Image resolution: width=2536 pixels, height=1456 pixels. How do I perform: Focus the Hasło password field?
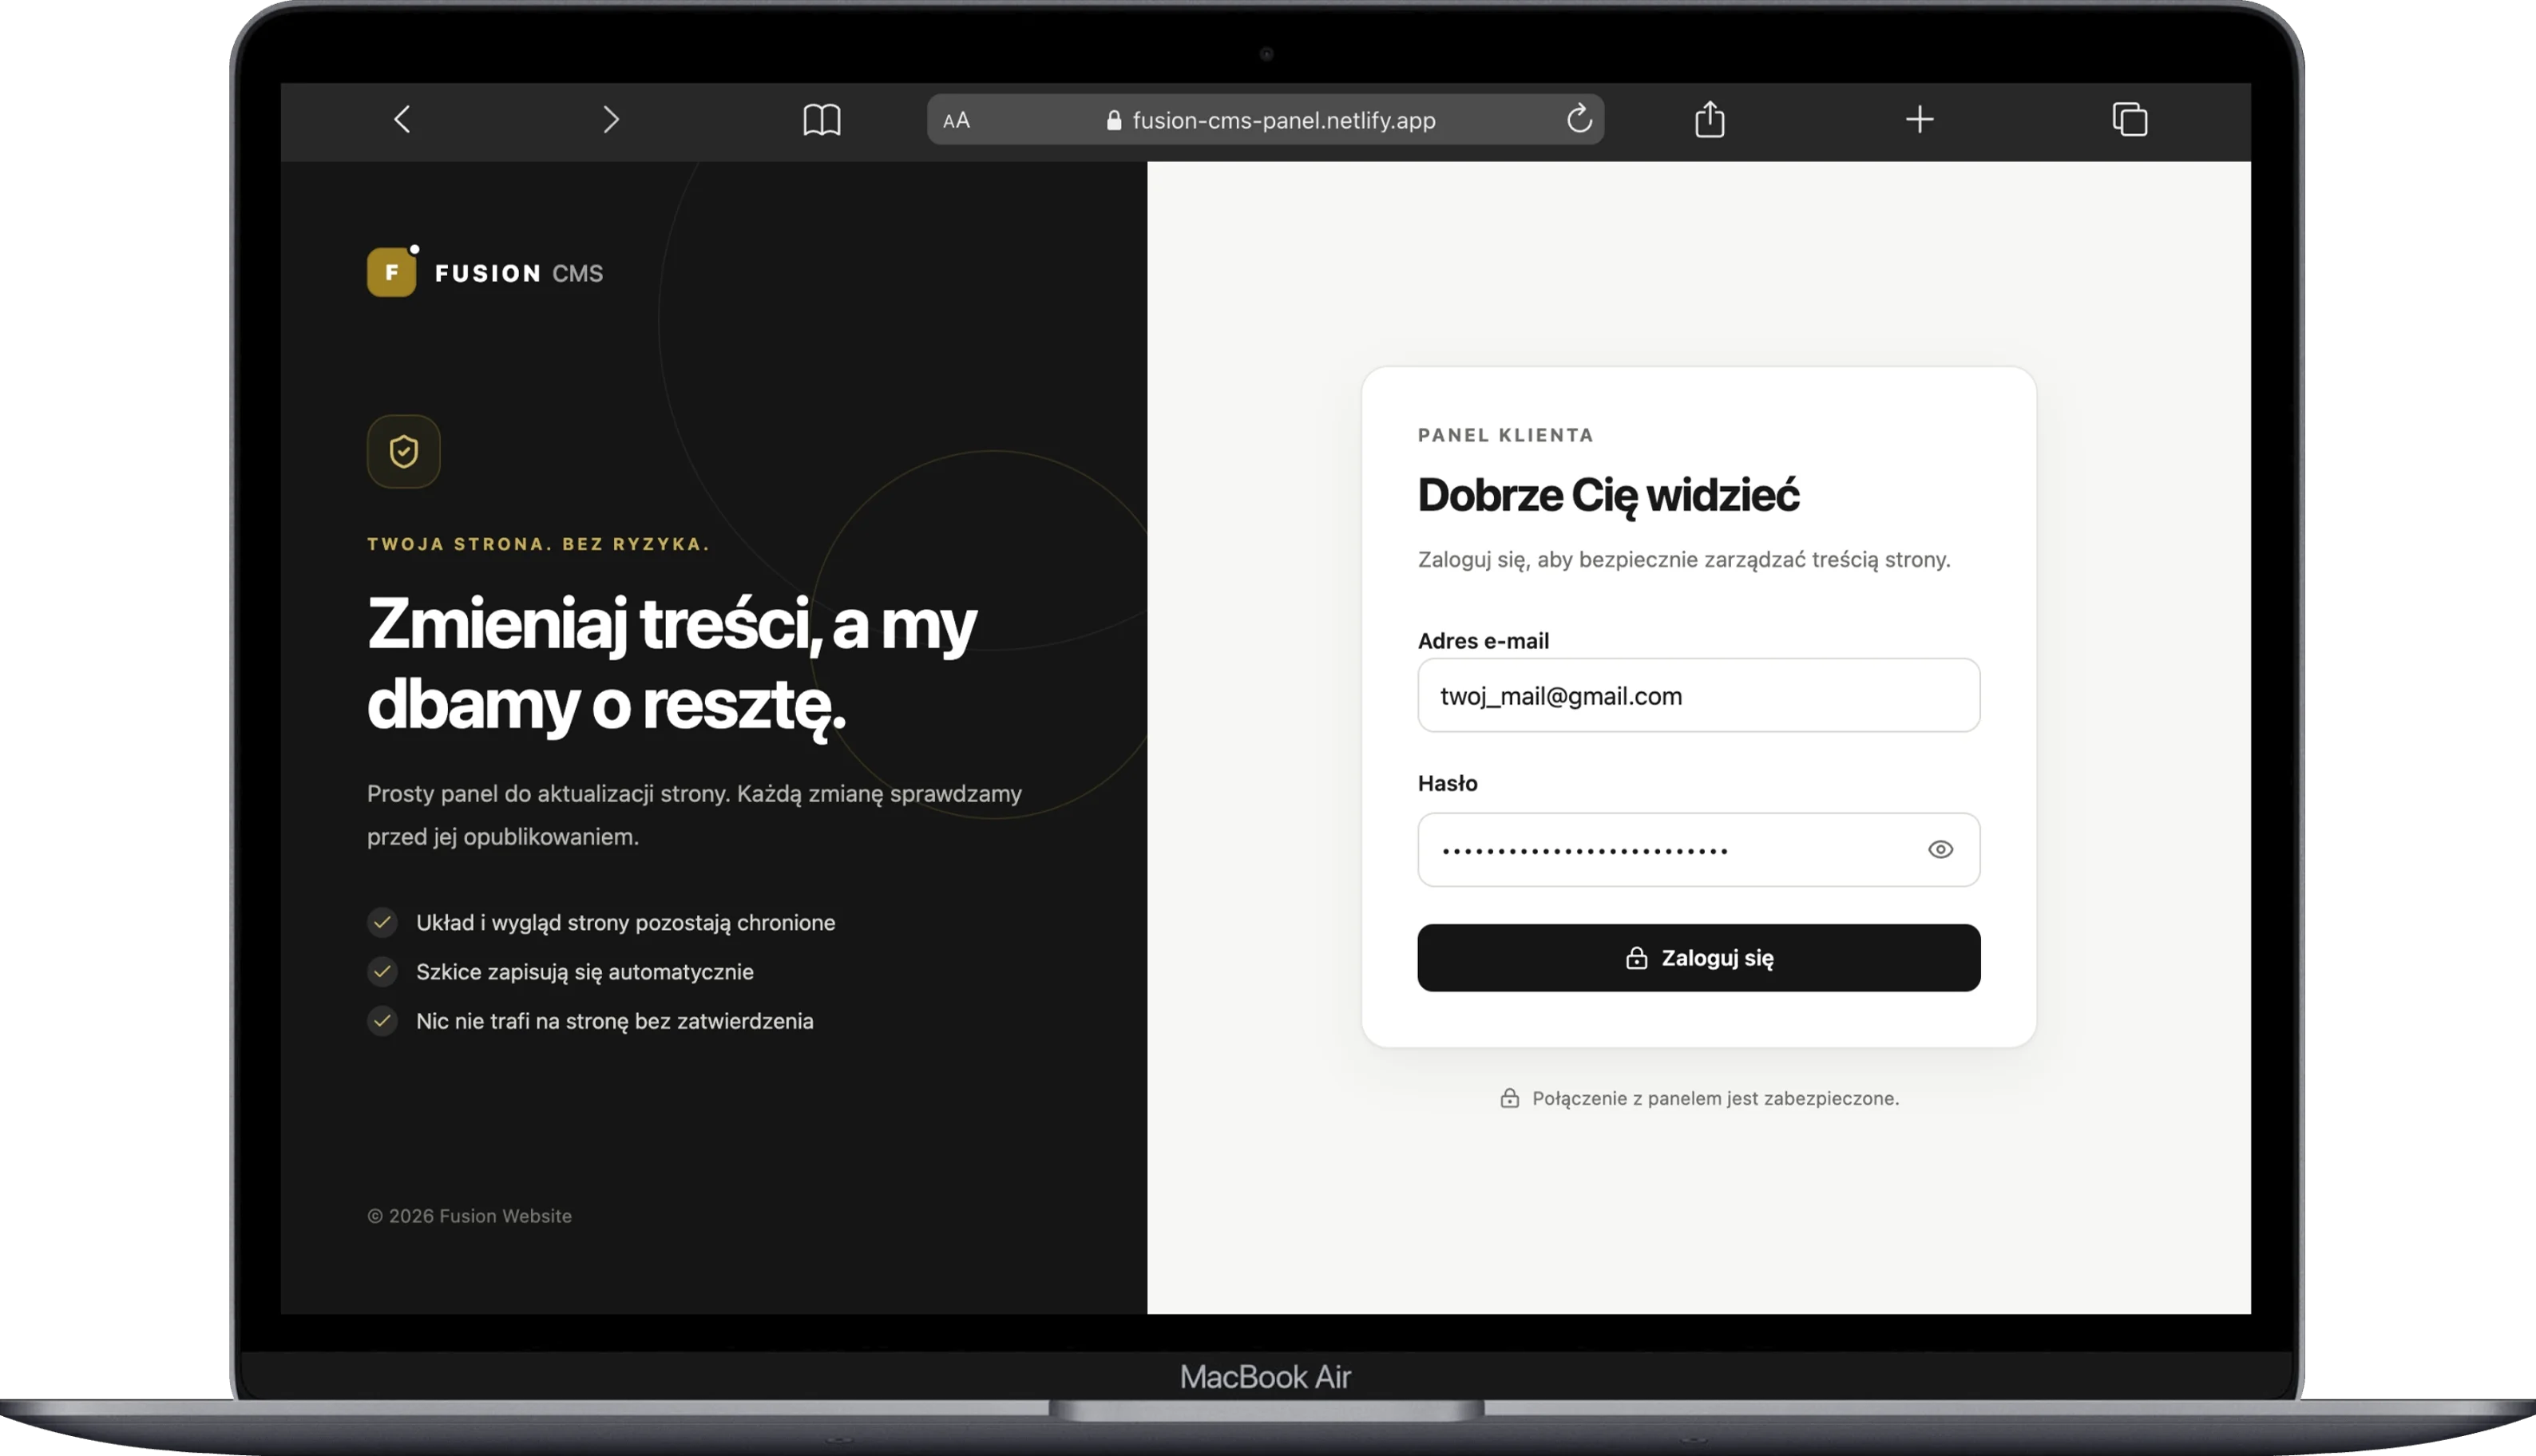pyautogui.click(x=1699, y=850)
